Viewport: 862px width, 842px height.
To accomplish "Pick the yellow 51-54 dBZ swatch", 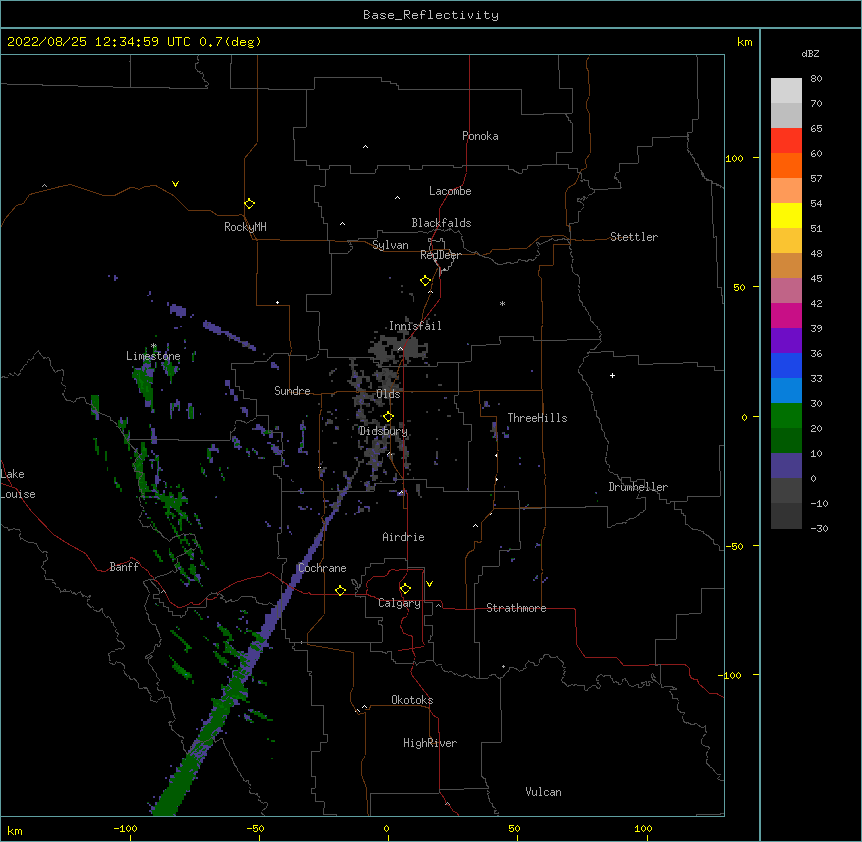I will [786, 215].
